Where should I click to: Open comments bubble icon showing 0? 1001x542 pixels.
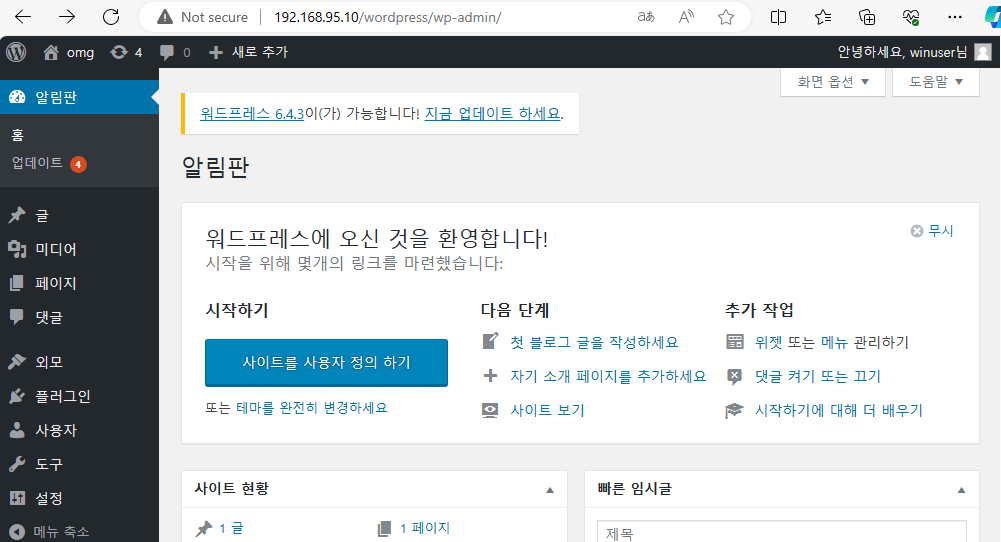tap(175, 52)
